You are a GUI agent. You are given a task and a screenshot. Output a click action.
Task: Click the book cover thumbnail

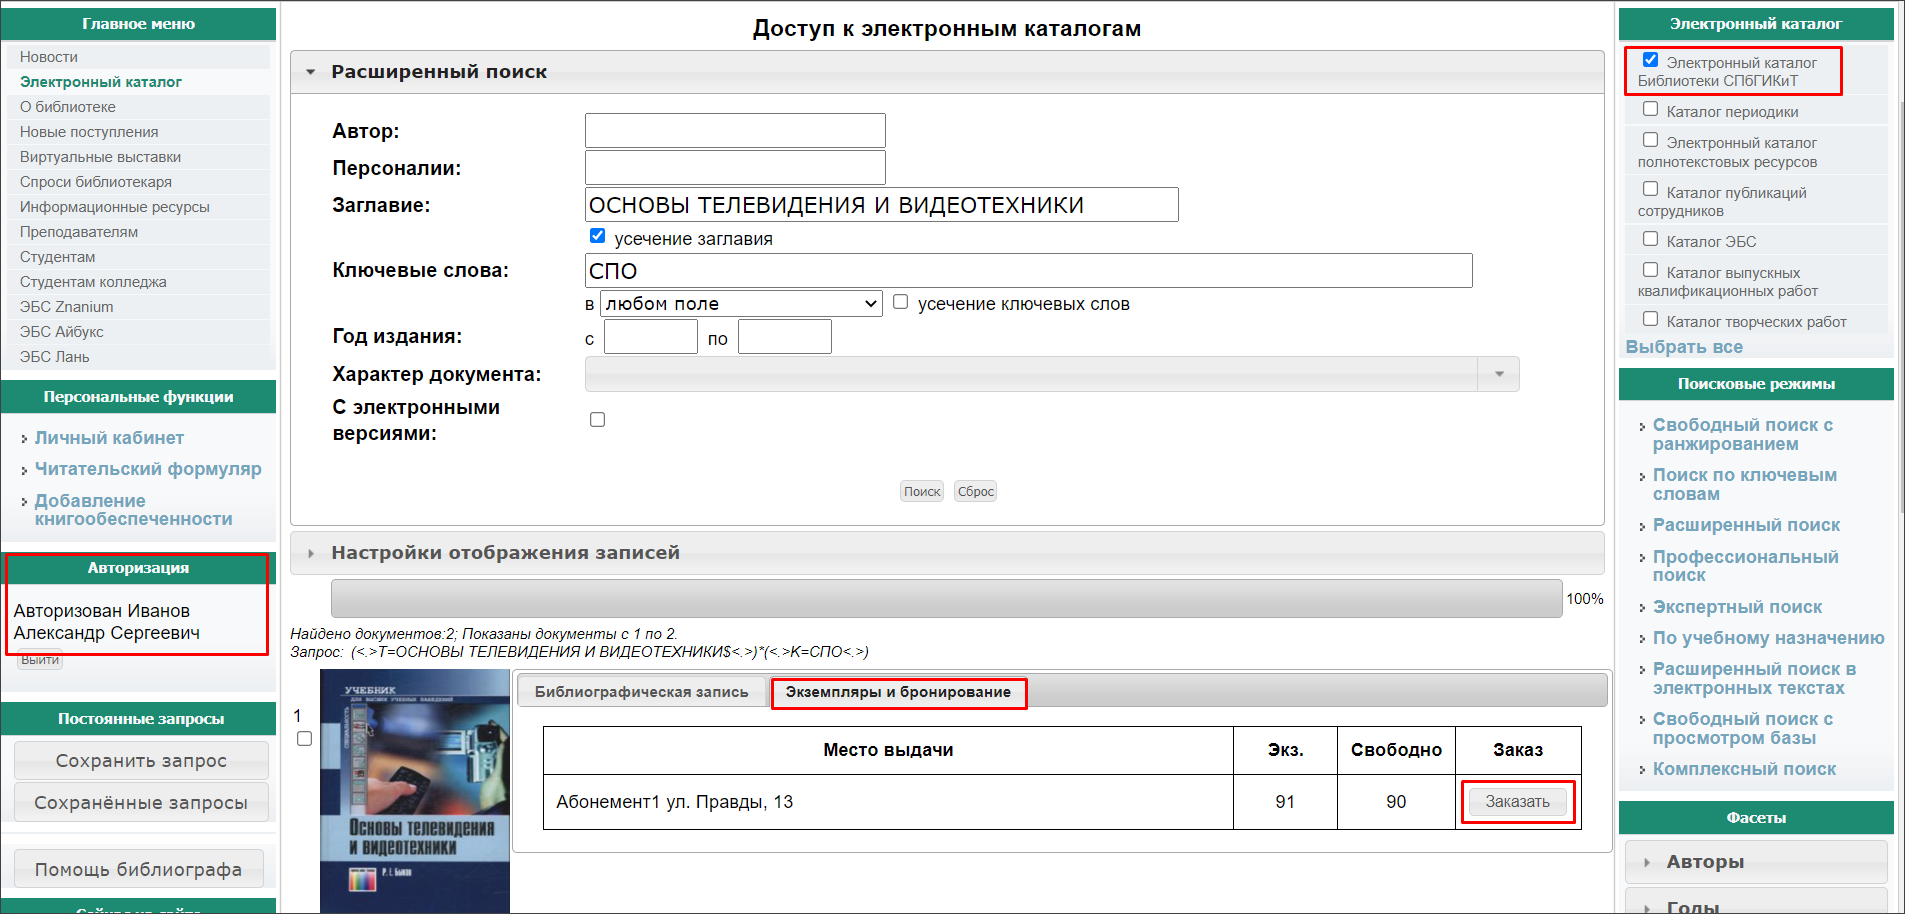point(415,790)
